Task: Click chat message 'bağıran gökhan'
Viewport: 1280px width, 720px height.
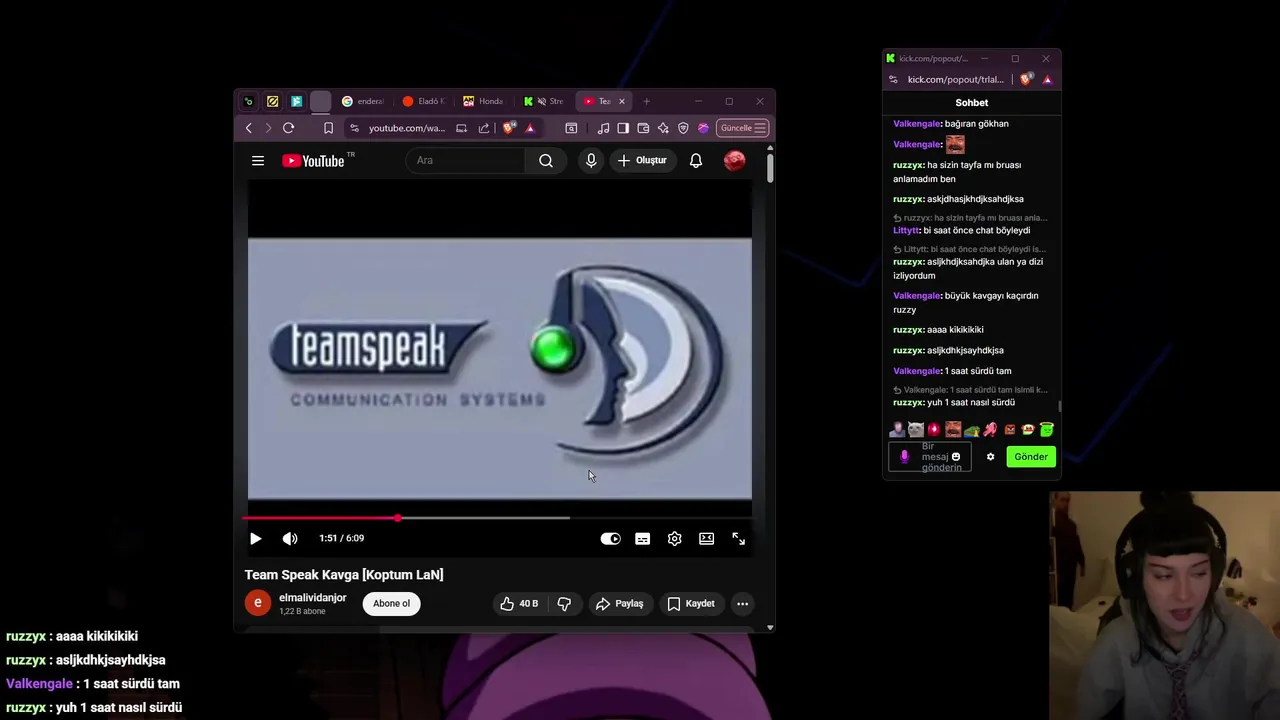Action: (x=977, y=123)
